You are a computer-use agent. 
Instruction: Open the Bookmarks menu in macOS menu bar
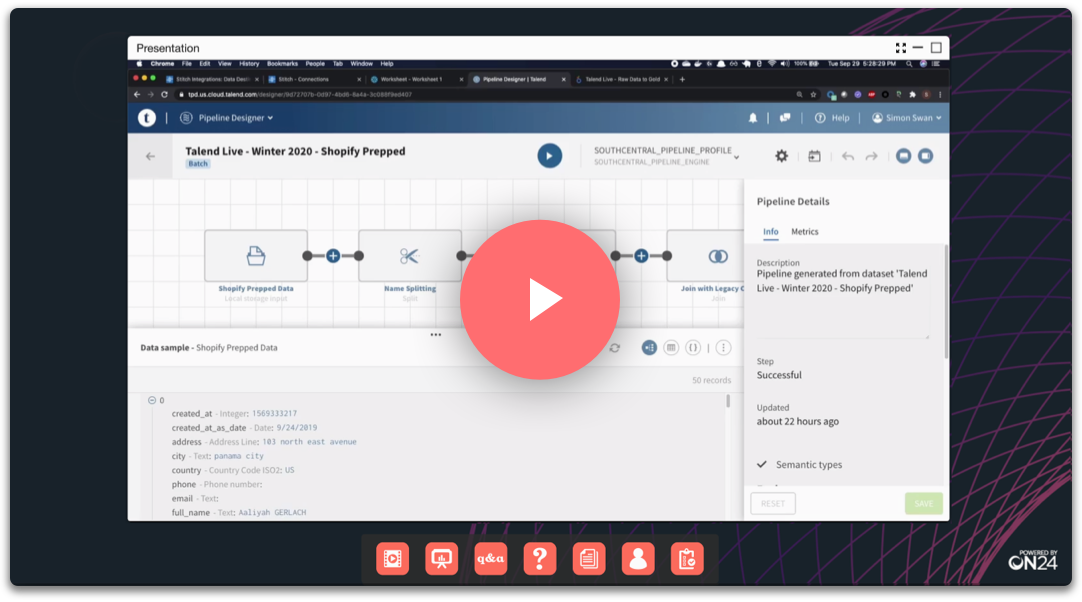pos(282,64)
